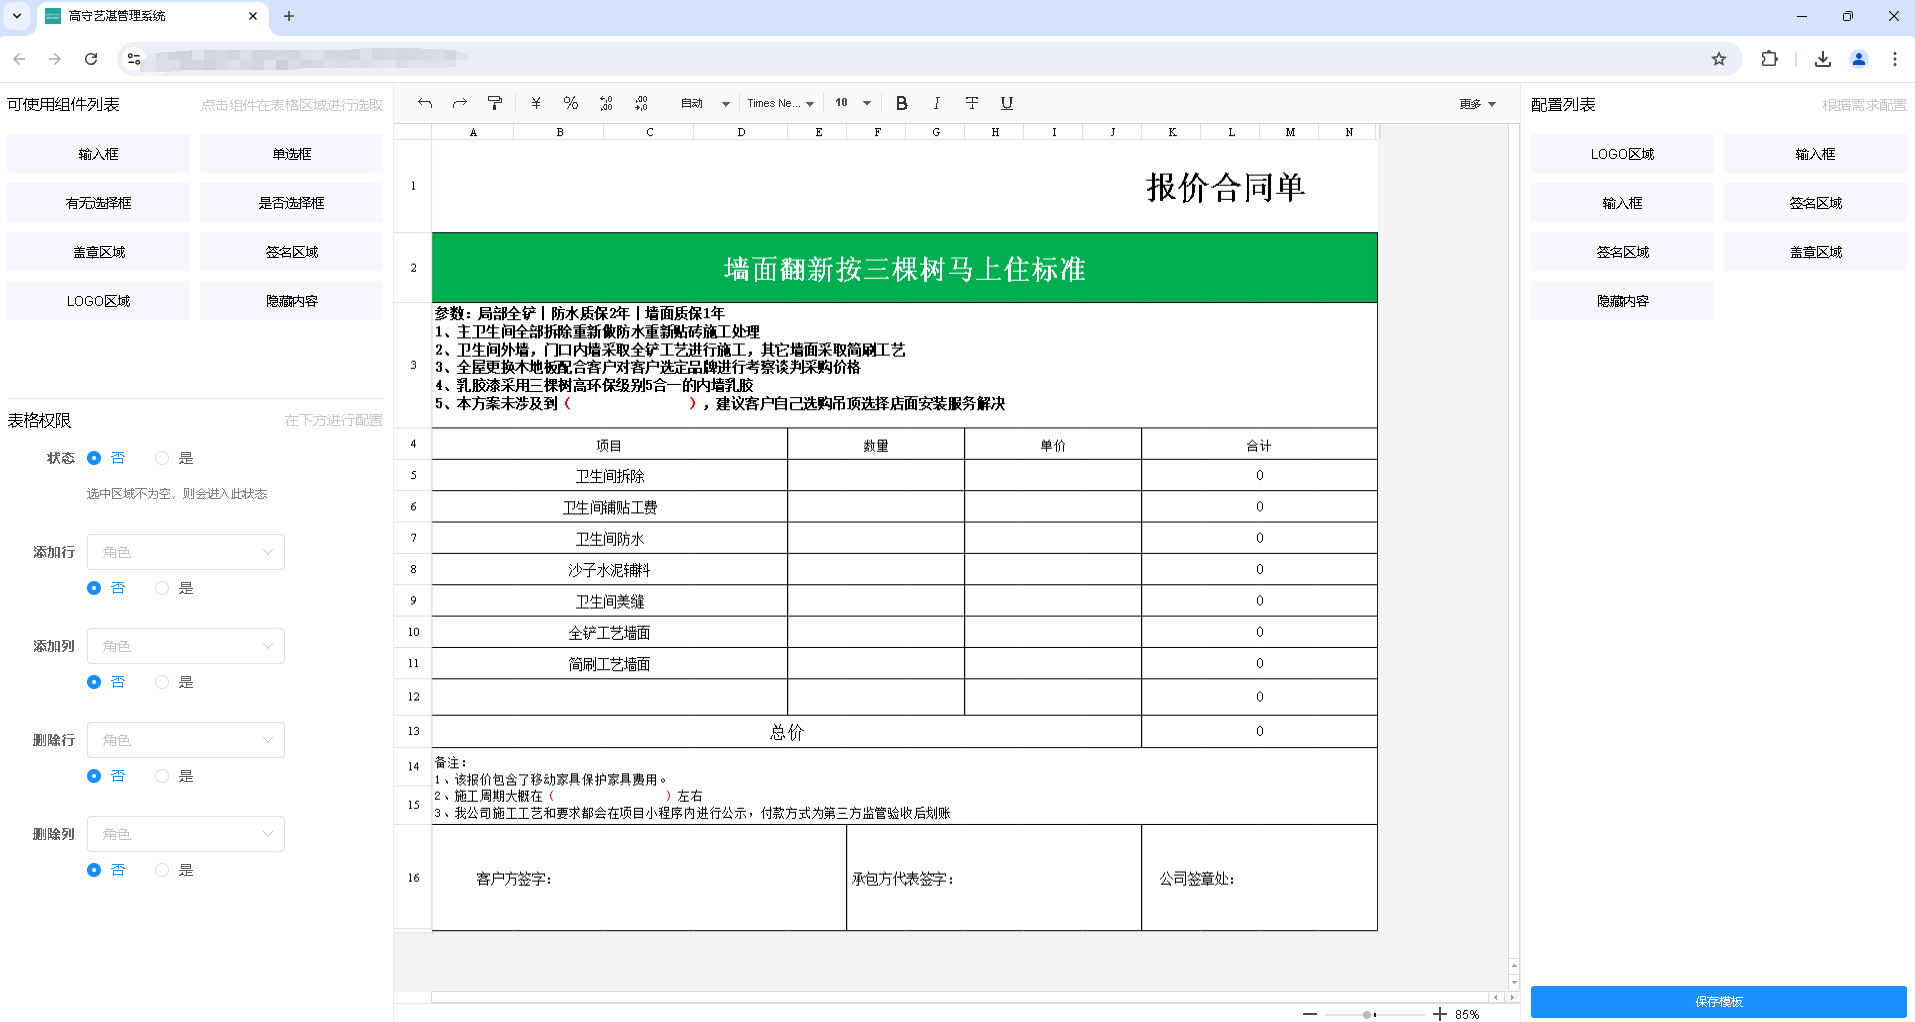
Task: Set 删除列 to 是
Action: point(162,870)
